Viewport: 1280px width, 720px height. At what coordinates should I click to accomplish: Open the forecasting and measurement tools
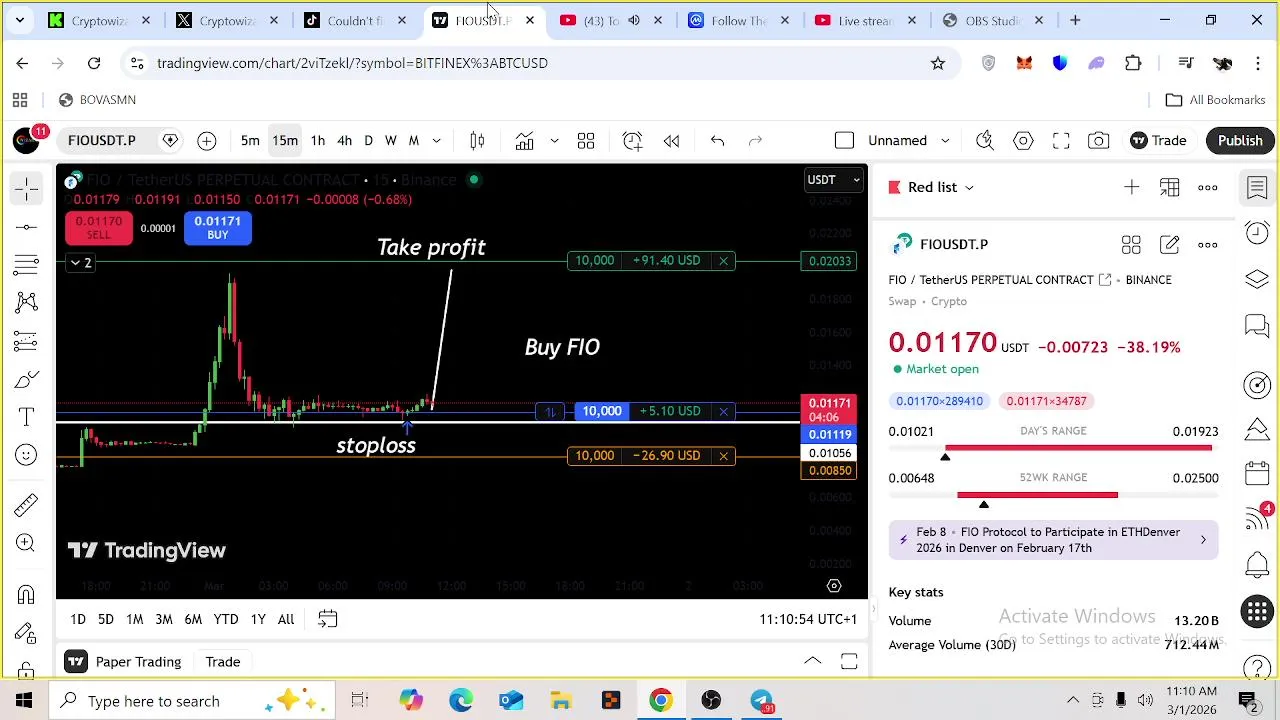click(27, 341)
